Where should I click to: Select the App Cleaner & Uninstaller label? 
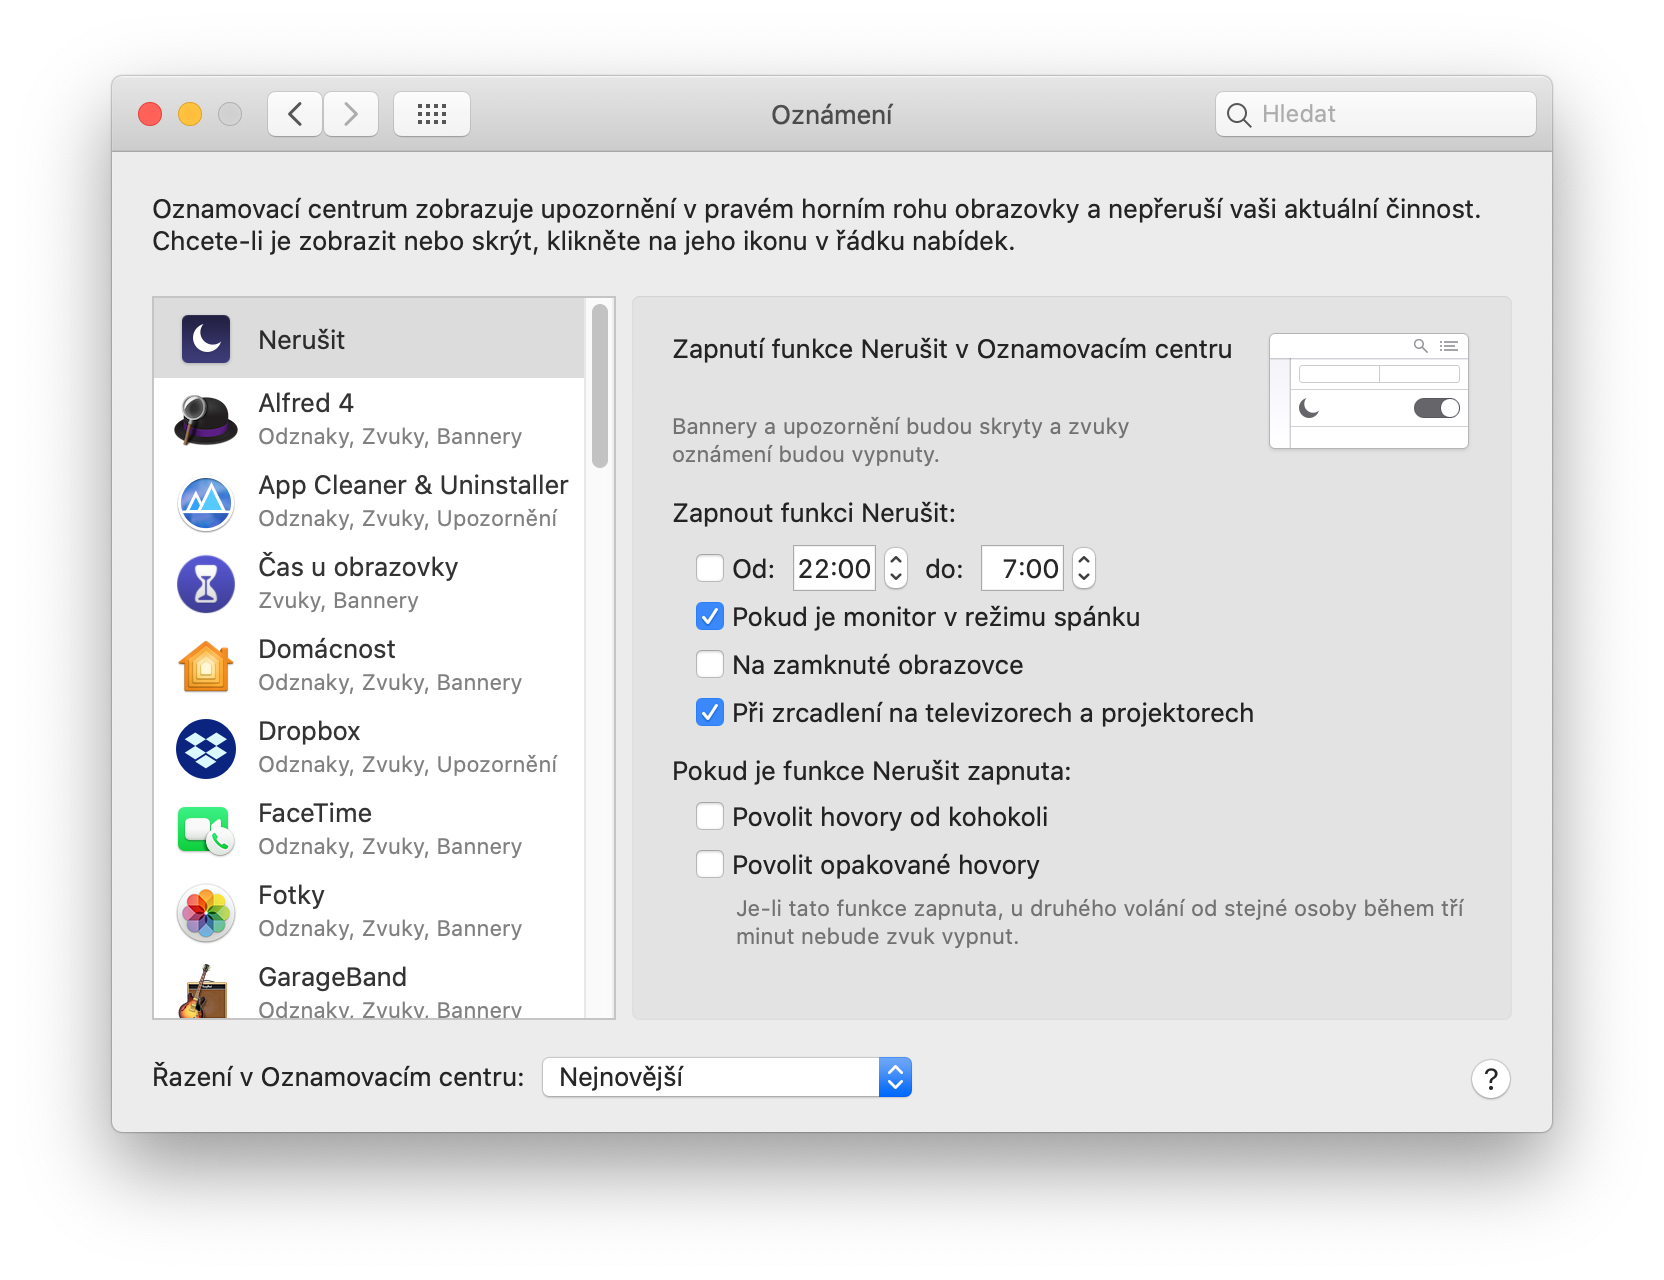[x=413, y=485]
